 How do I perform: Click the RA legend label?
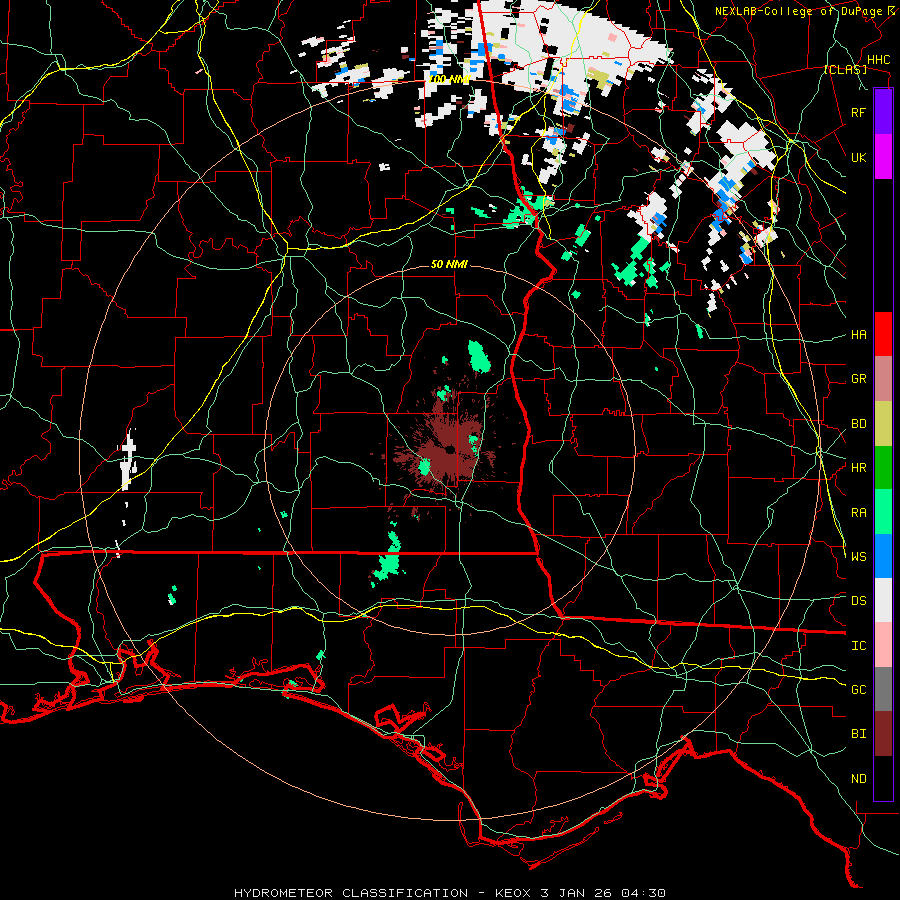tap(858, 513)
